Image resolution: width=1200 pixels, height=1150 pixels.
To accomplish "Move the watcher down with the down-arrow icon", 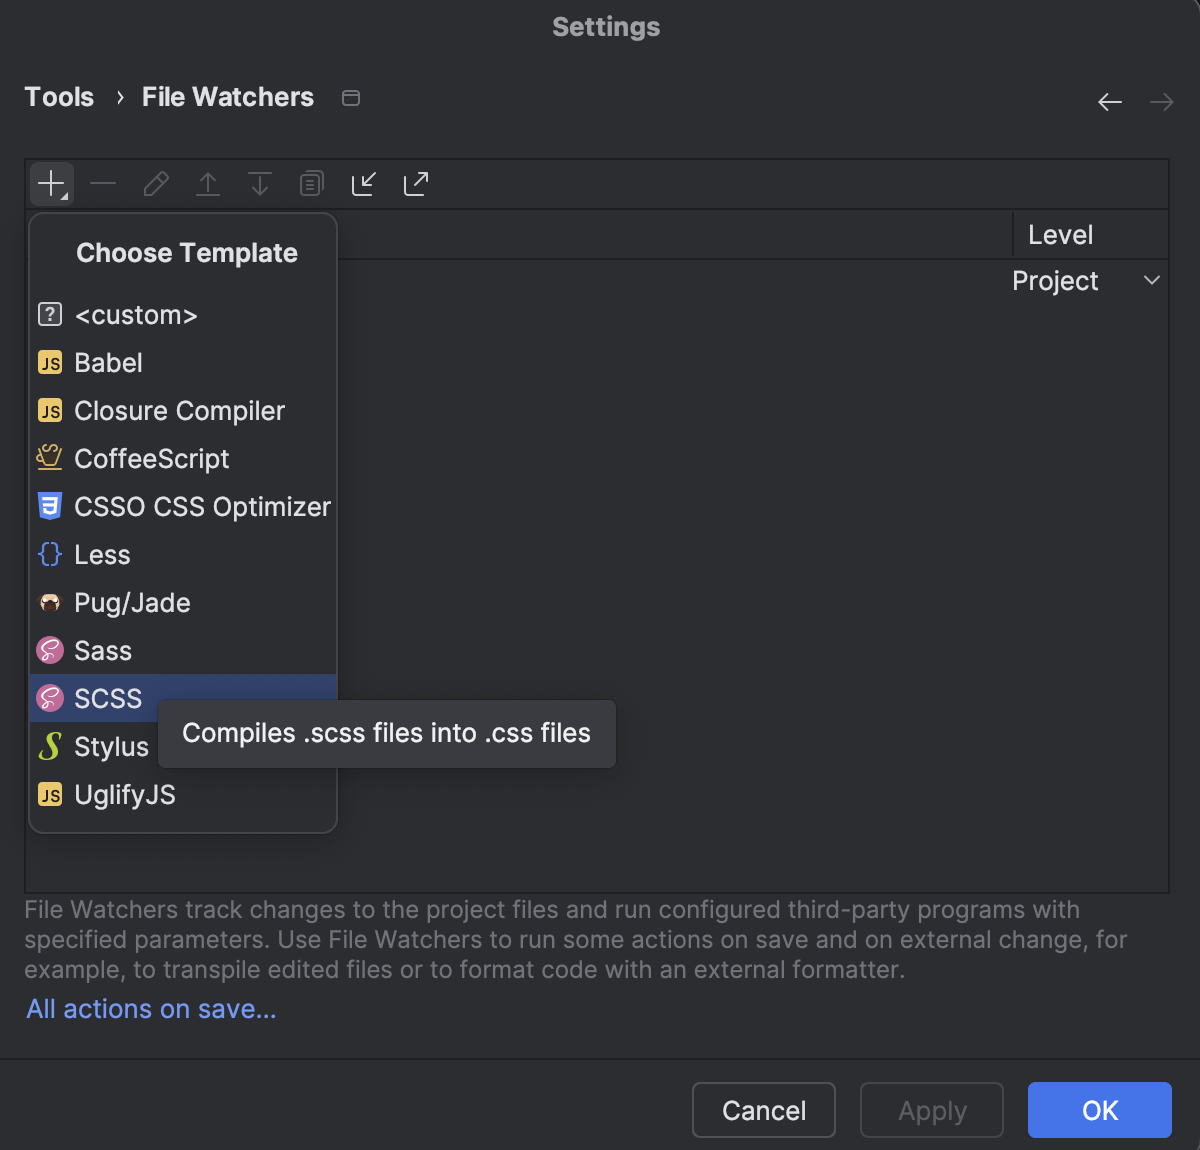I will point(259,183).
